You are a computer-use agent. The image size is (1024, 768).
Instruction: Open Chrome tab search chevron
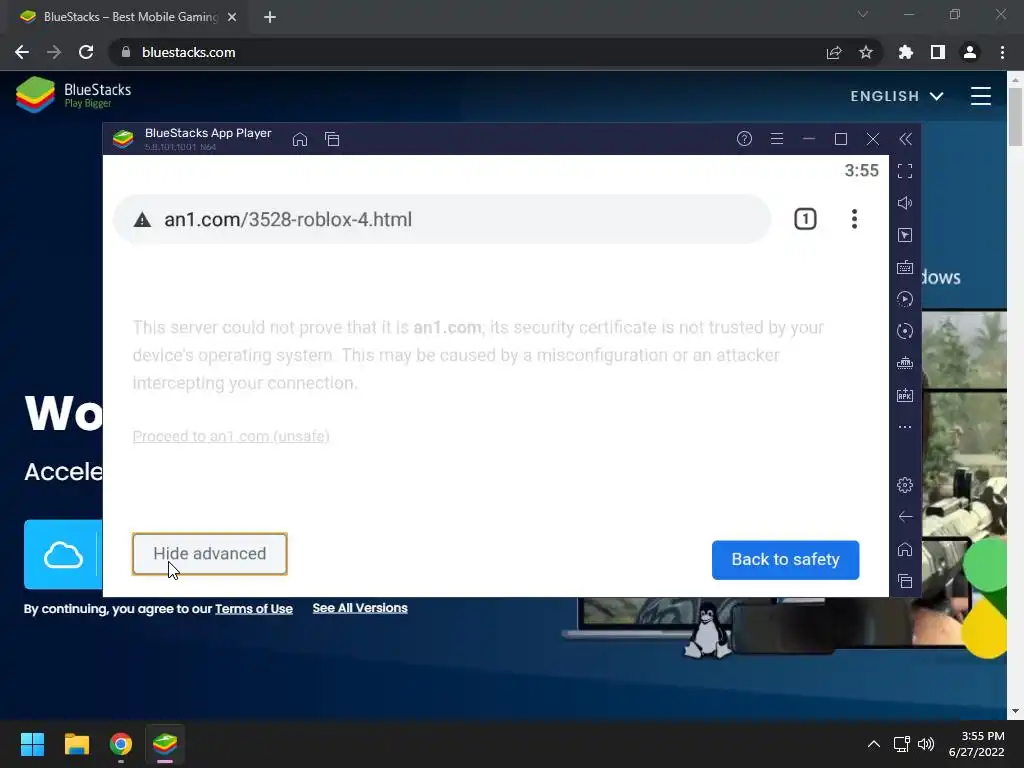pyautogui.click(x=863, y=14)
